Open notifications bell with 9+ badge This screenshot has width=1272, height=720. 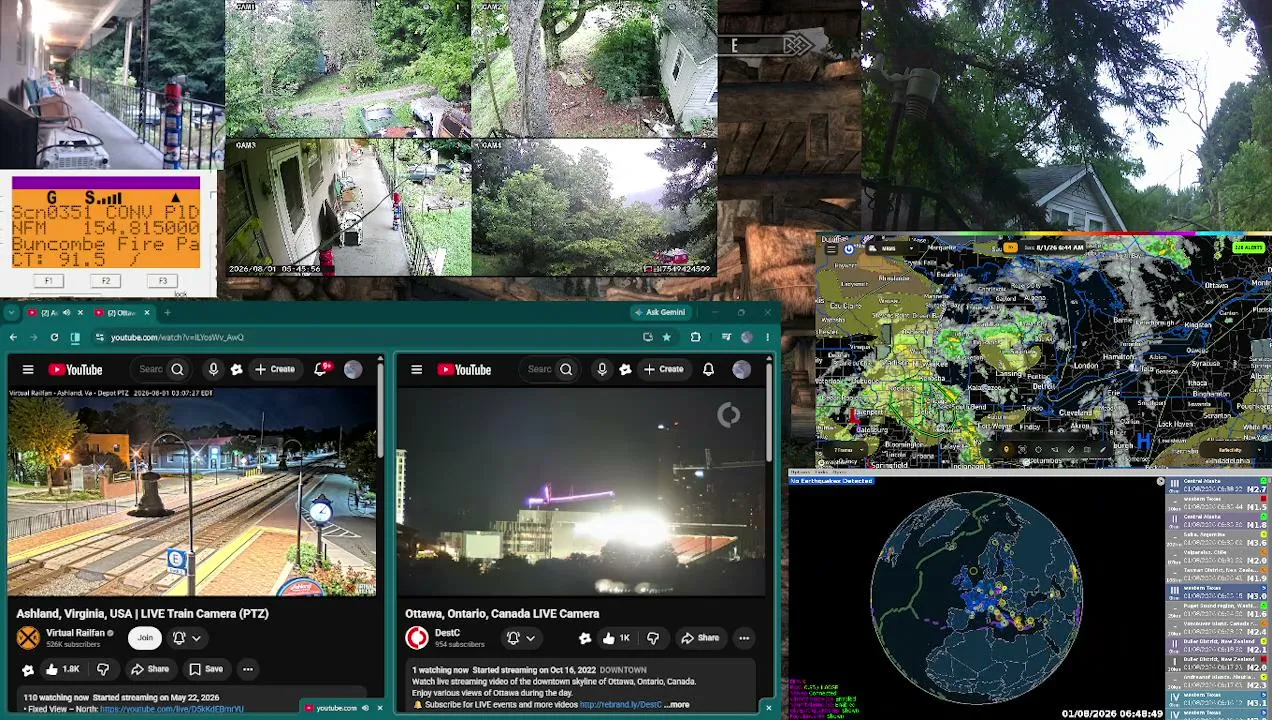pos(322,370)
